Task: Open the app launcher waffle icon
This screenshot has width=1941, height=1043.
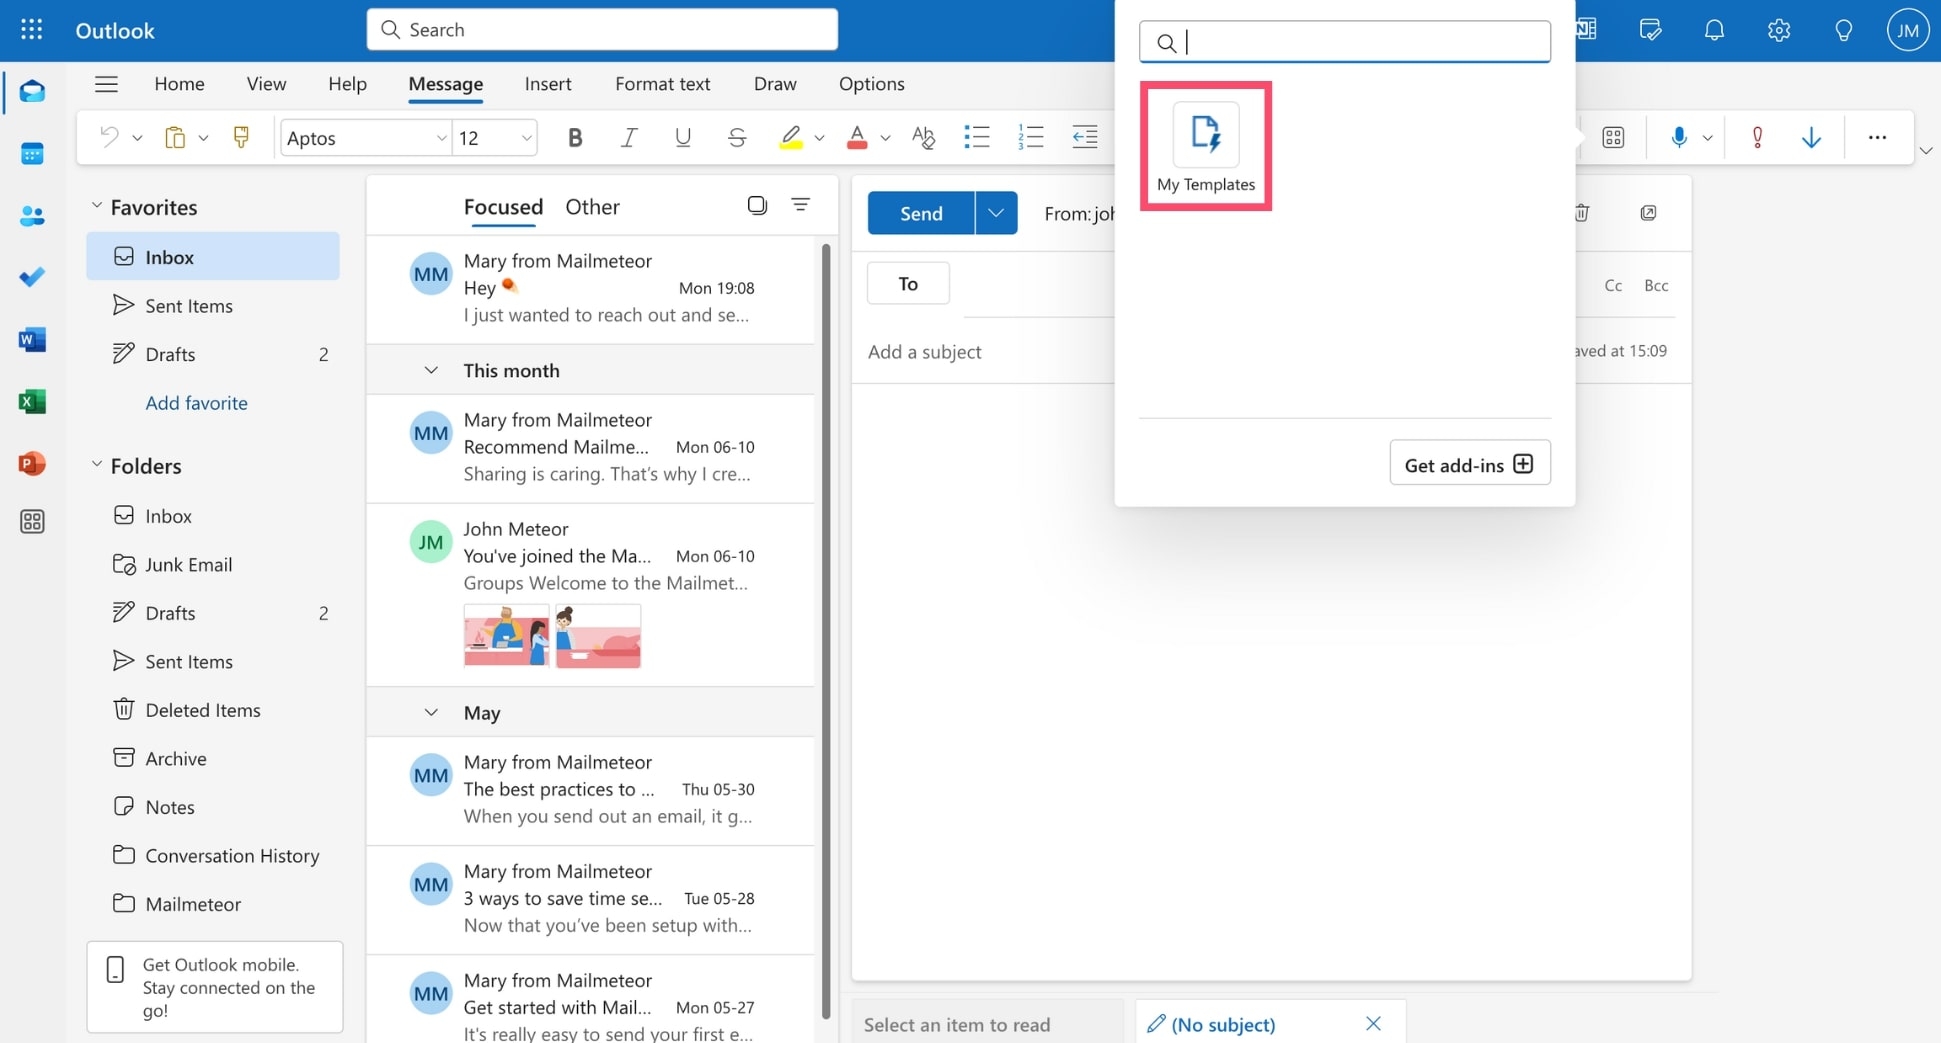Action: click(31, 30)
